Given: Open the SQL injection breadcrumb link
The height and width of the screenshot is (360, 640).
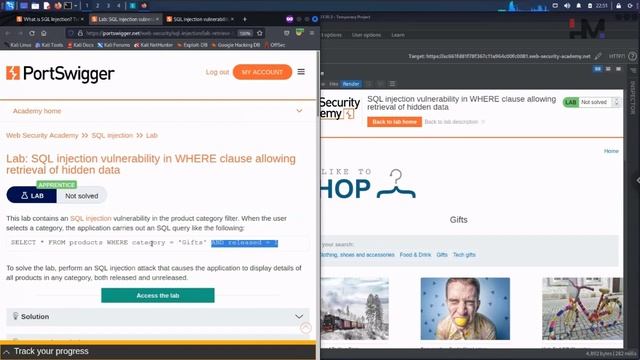Looking at the screenshot, I should click(x=112, y=136).
